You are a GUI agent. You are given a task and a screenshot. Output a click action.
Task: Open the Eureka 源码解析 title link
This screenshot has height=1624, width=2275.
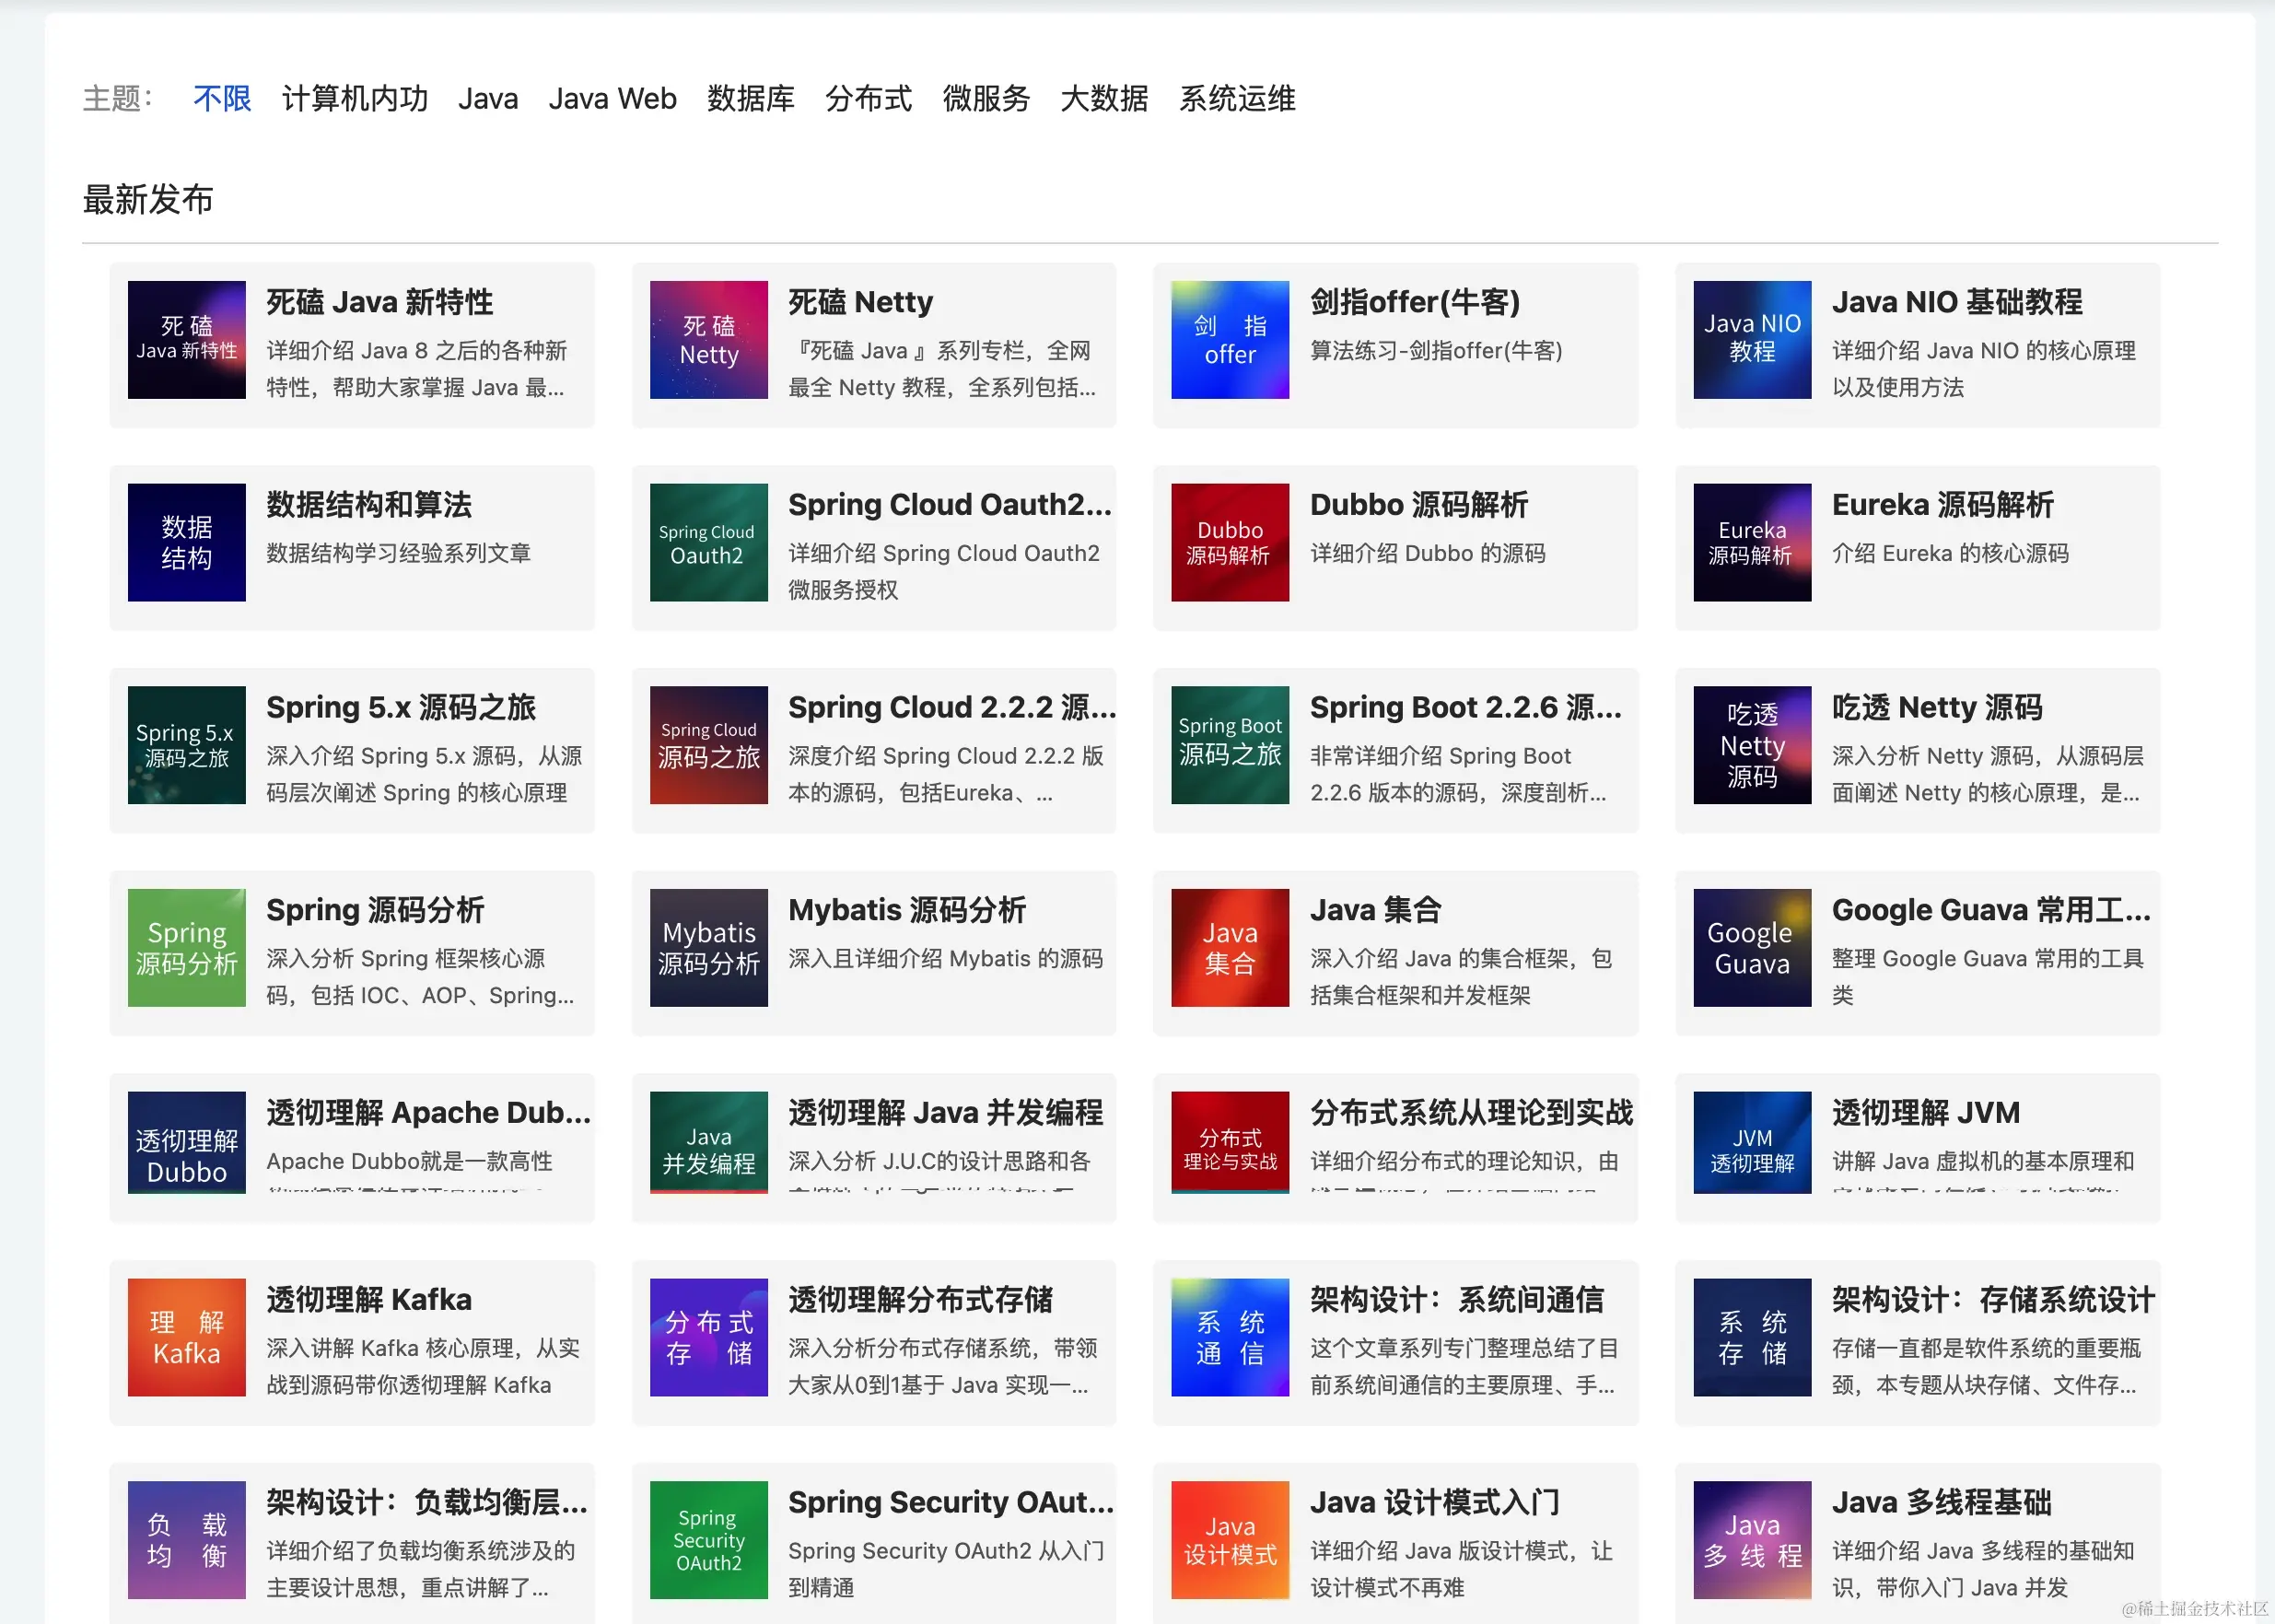coord(1942,505)
